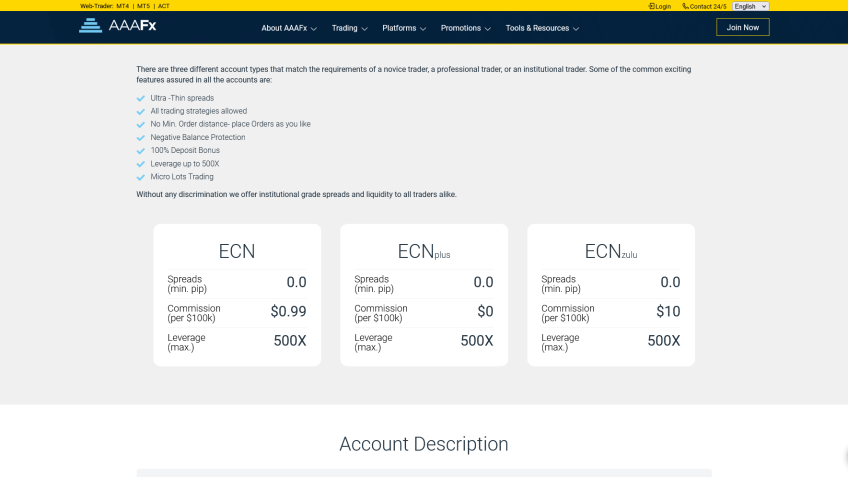Screen dimensions: 848x477
Task: Click the checkmark beside 100% Deposit Bonus
Action: 141,150
